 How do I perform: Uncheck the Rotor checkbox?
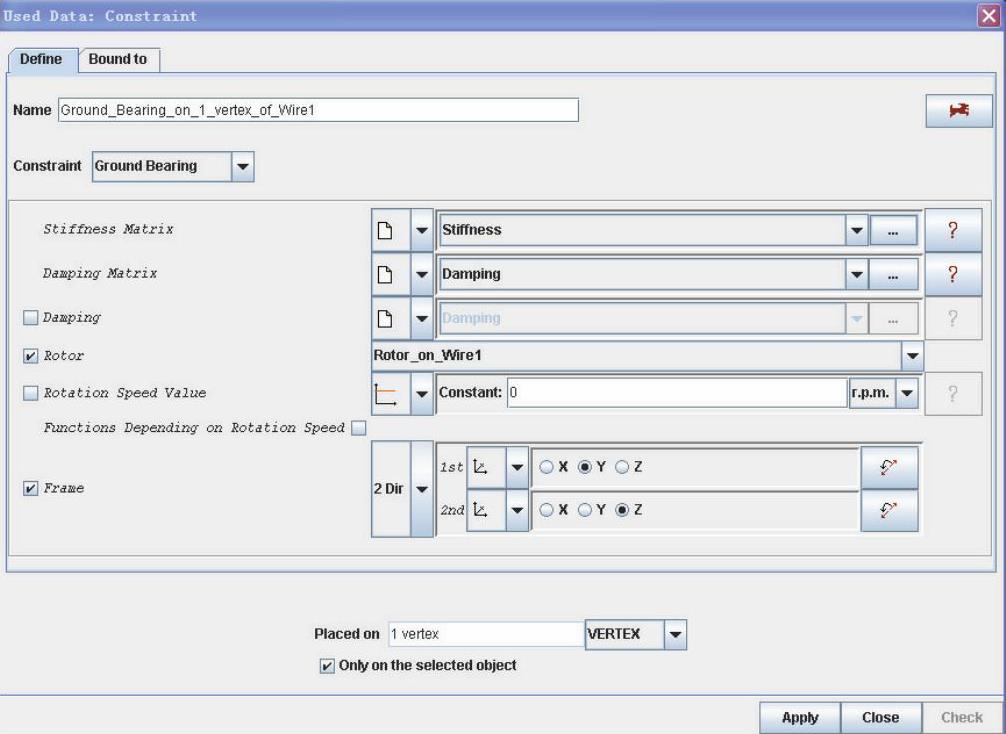[30, 355]
